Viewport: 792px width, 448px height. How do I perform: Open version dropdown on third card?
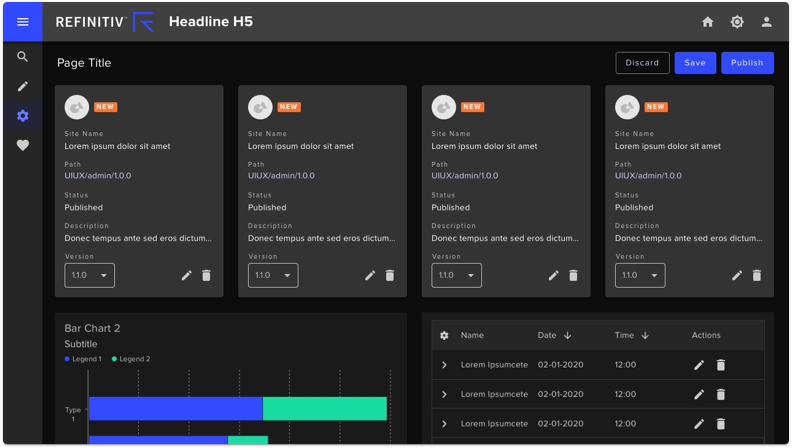456,275
